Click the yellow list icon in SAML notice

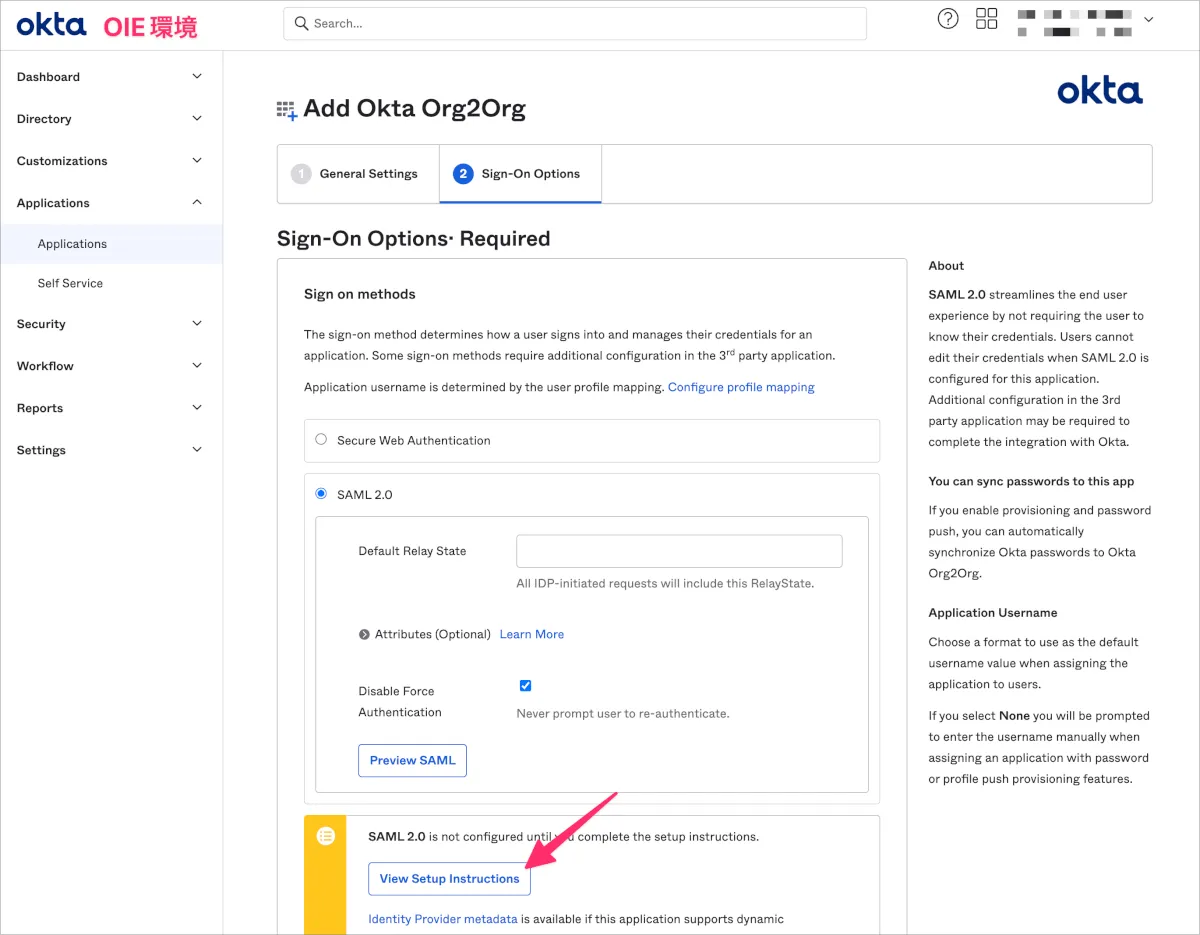tap(325, 836)
